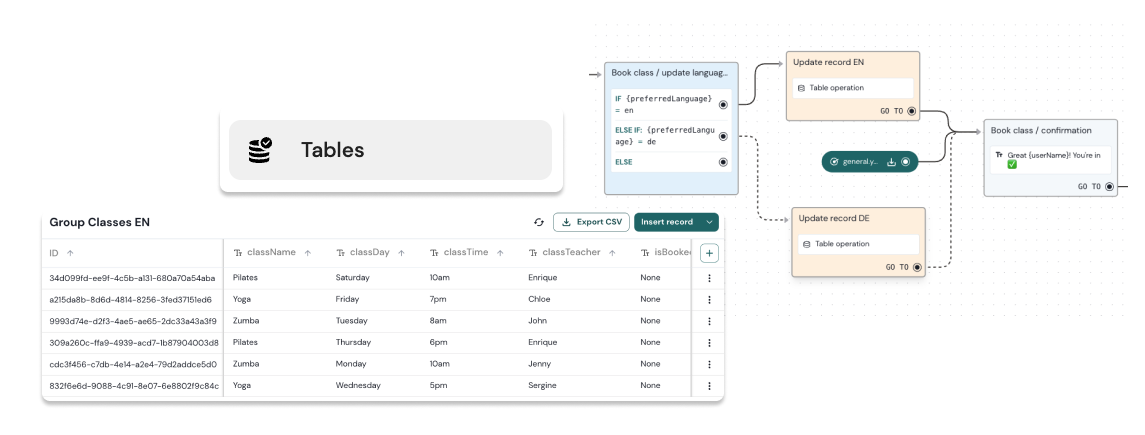Click the Tables database icon
This screenshot has width=1145, height=435.
tap(260, 150)
